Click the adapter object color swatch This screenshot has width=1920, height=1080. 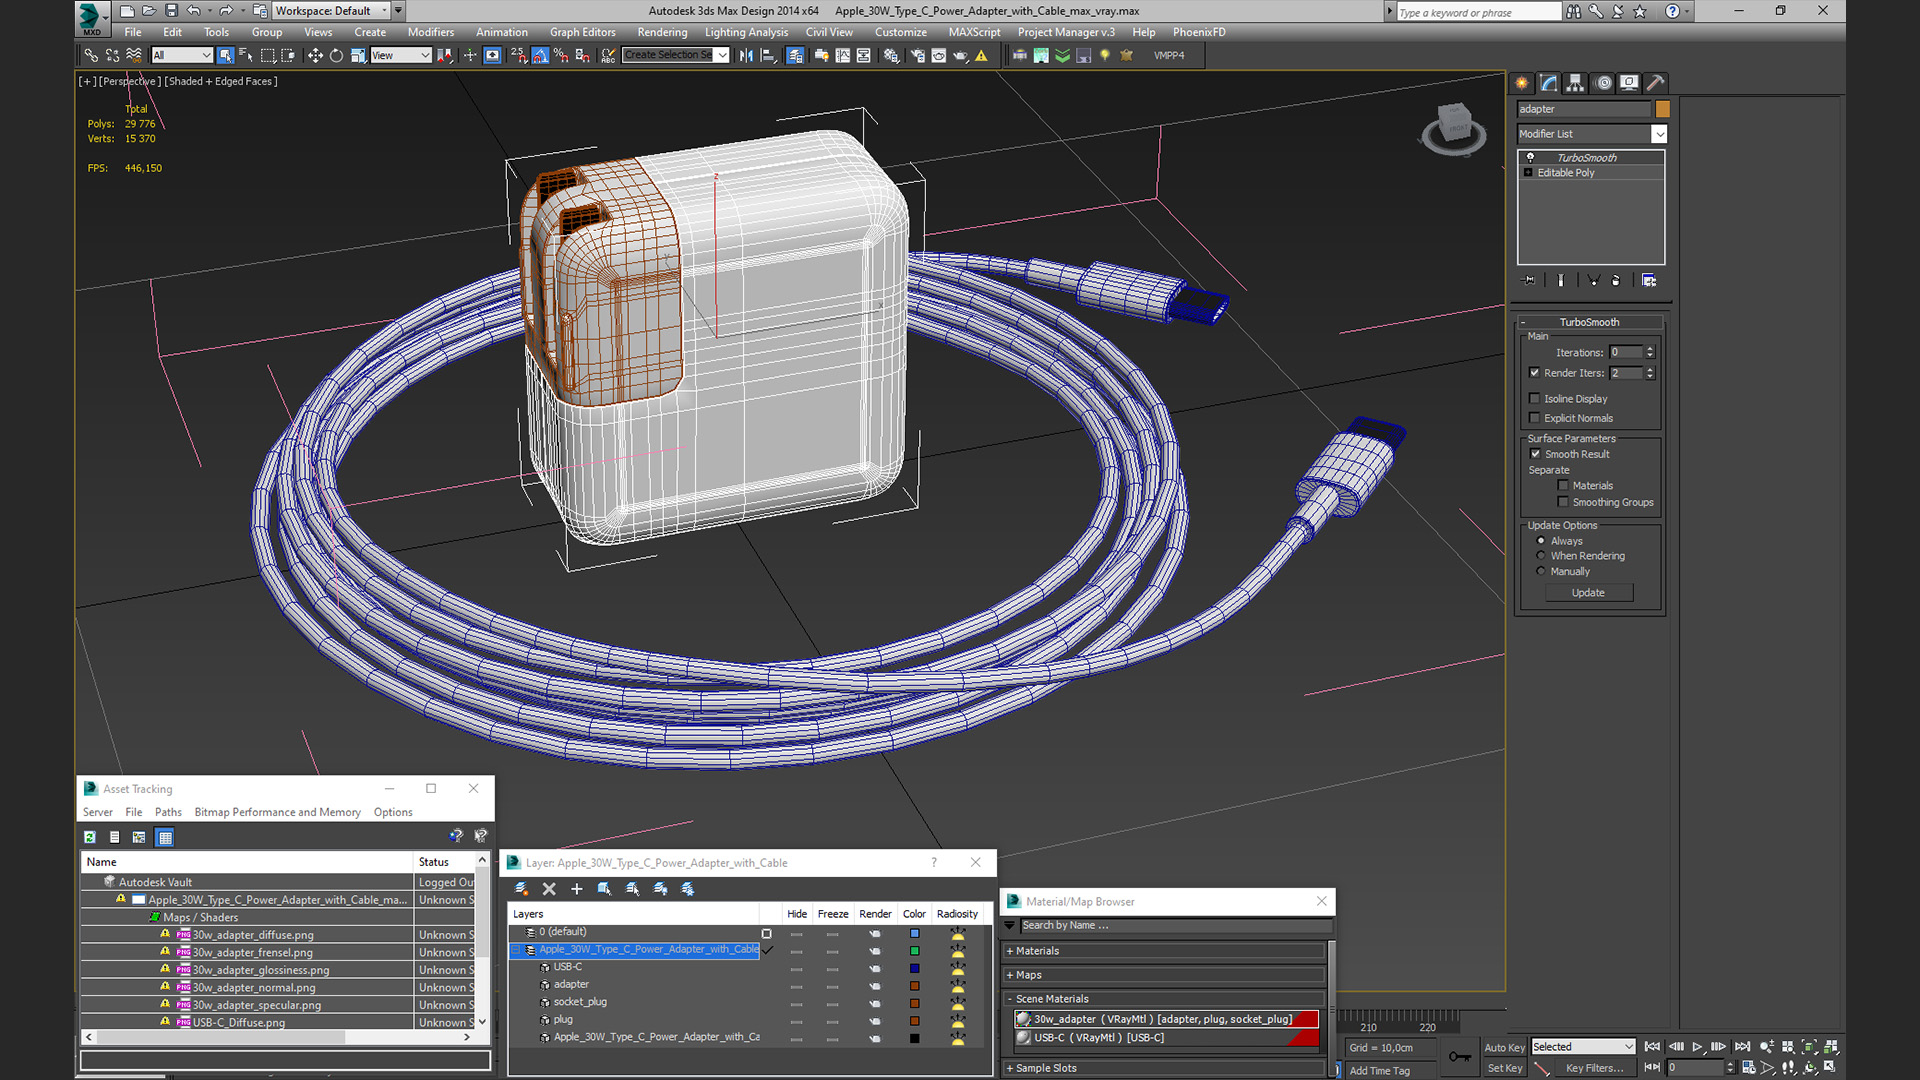click(x=1662, y=109)
